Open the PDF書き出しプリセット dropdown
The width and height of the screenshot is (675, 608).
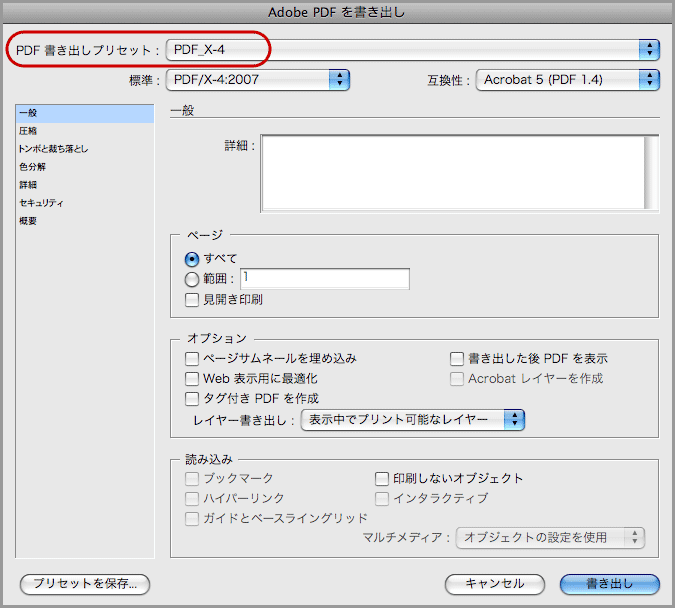coord(412,49)
